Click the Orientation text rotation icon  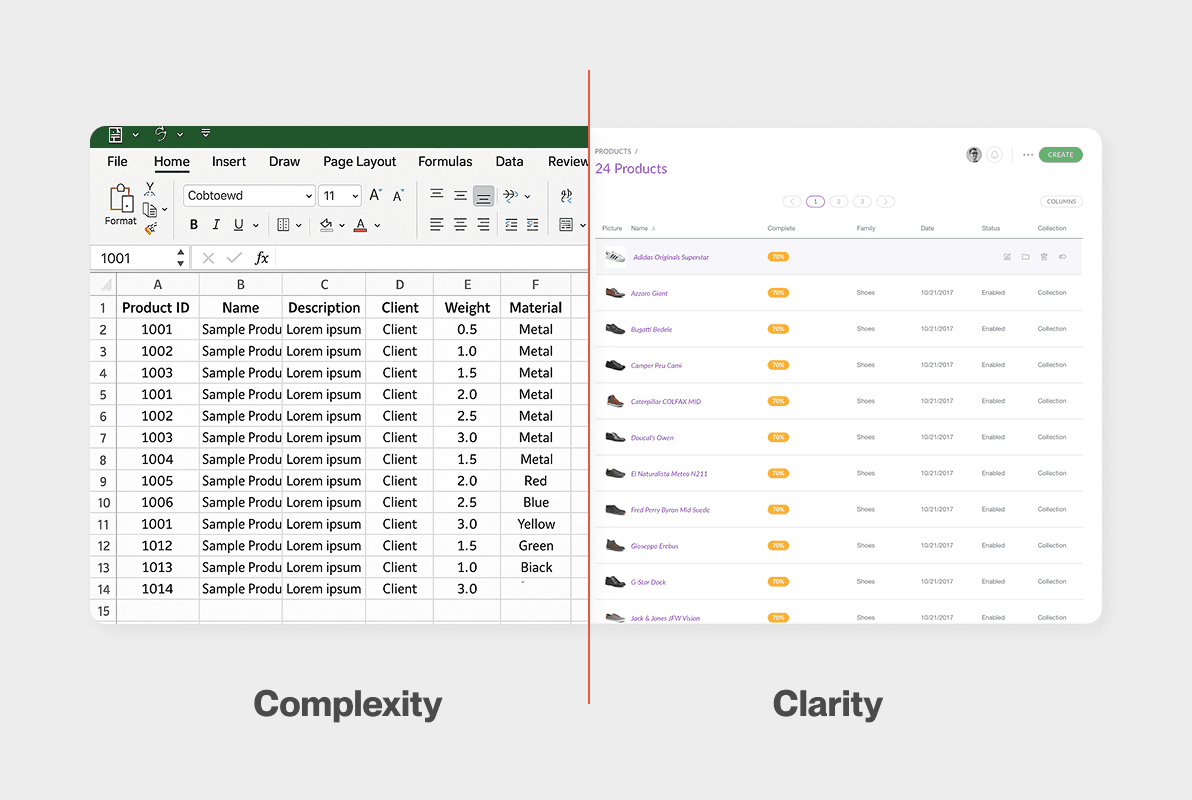coord(510,195)
